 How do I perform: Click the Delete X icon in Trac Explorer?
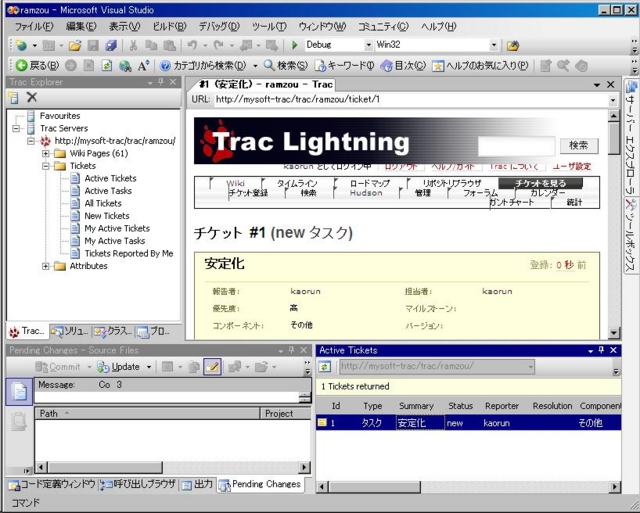click(32, 97)
